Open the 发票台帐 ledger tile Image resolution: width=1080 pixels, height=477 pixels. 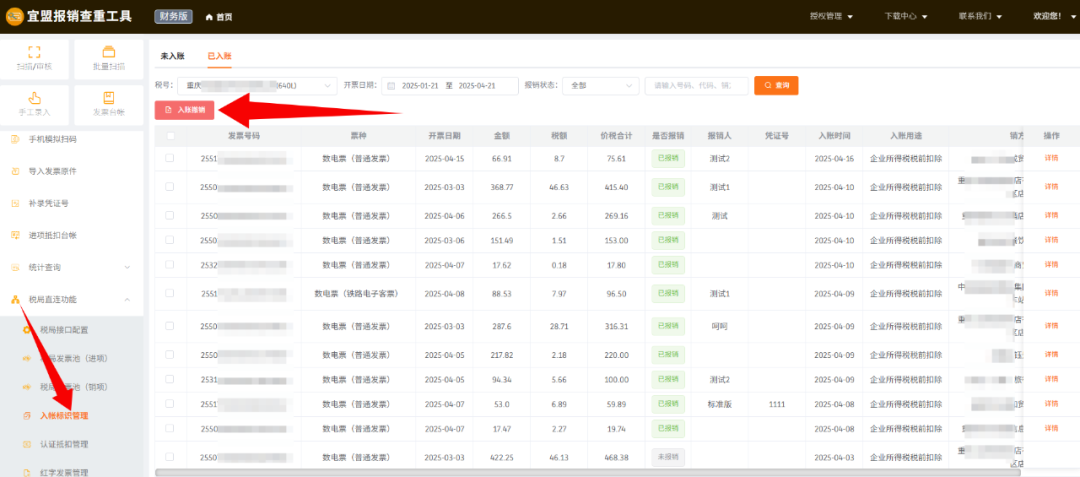(x=109, y=105)
